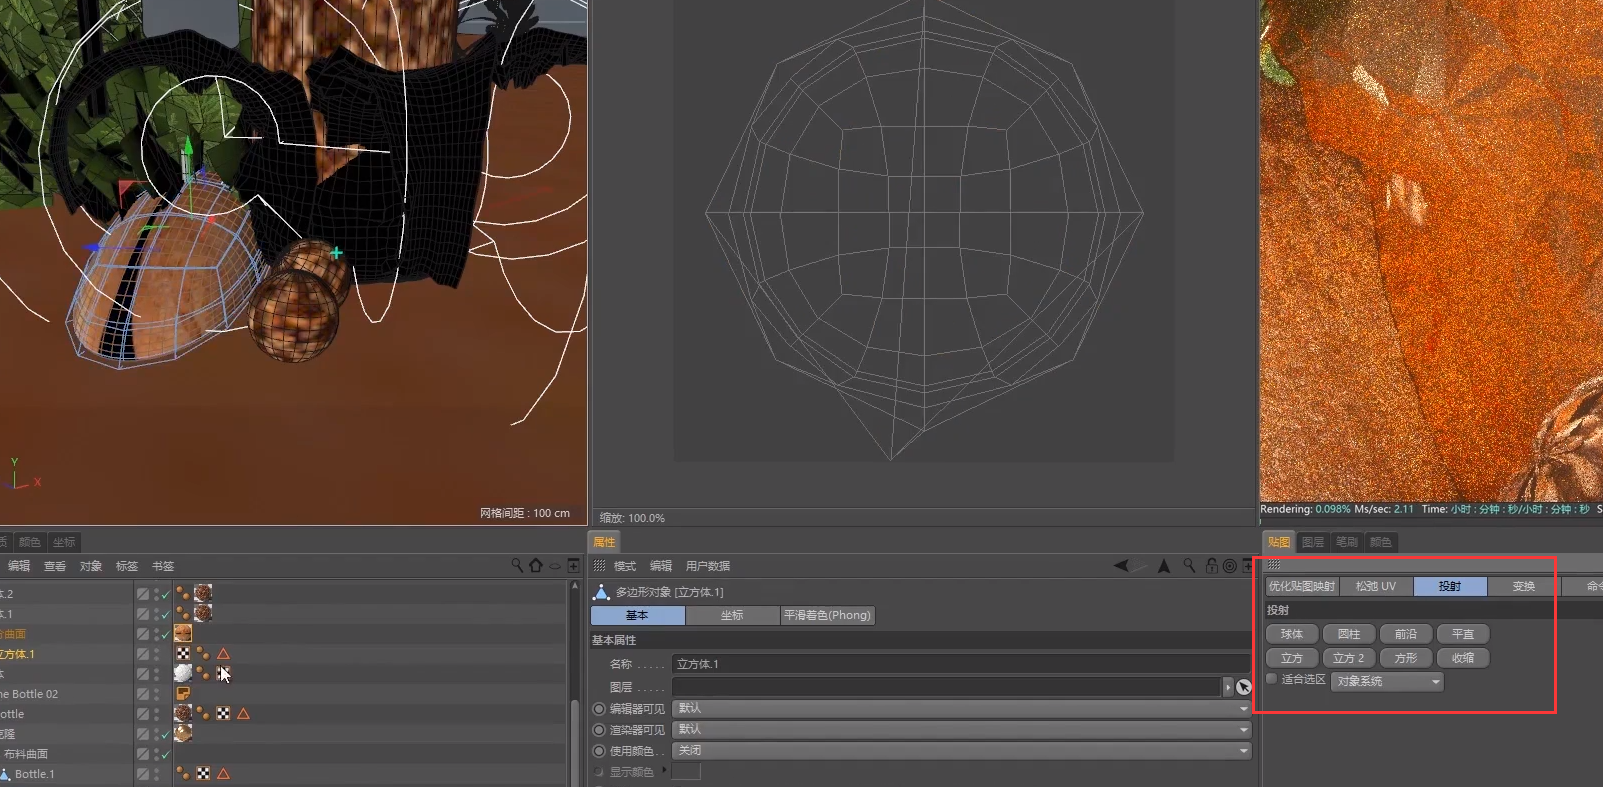Switch to the 平滑着色(Phong) tab
Viewport: 1603px width, 787px height.
[827, 615]
